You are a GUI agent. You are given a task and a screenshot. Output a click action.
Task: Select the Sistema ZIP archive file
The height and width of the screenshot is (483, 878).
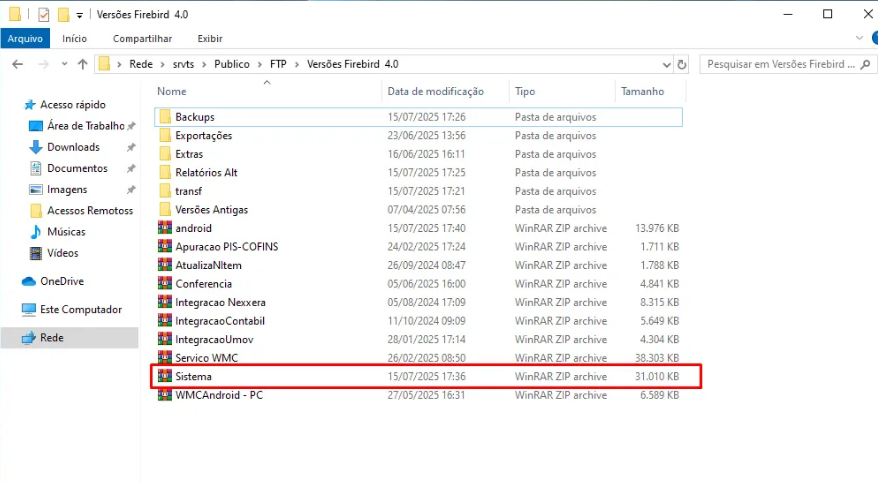(x=193, y=377)
